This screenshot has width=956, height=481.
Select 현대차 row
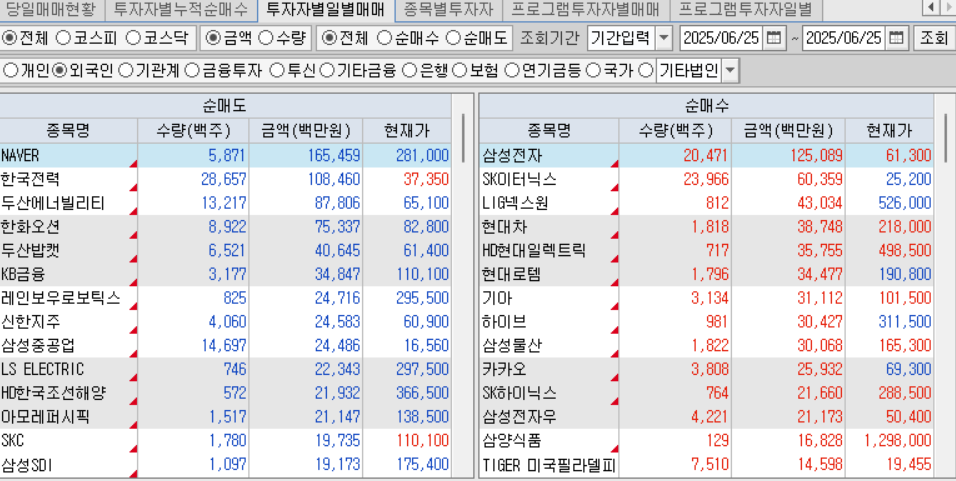pos(706,227)
